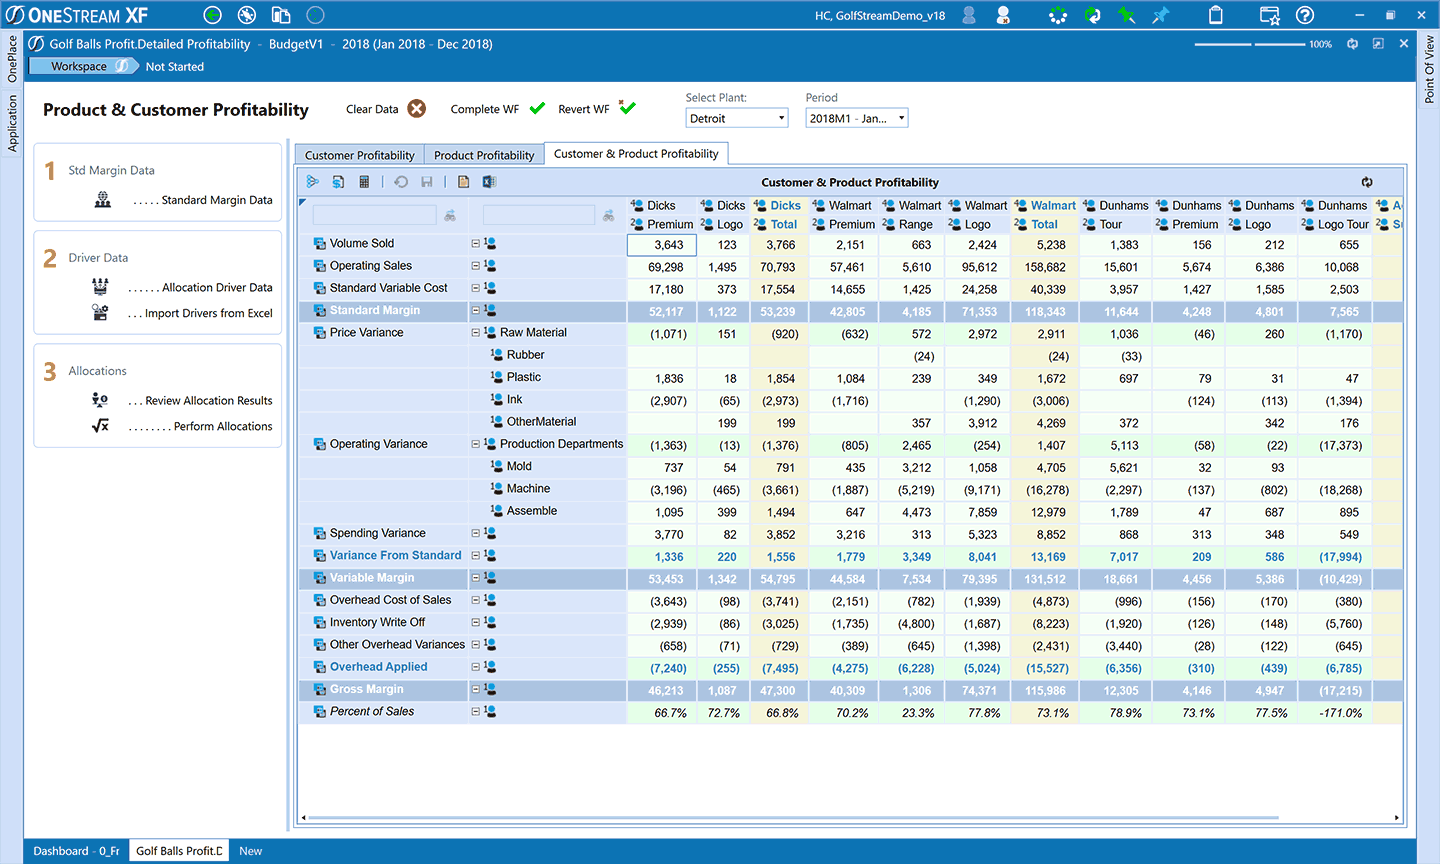Click the dollar document icon in grid toolbar
1440x864 pixels.
click(x=338, y=182)
